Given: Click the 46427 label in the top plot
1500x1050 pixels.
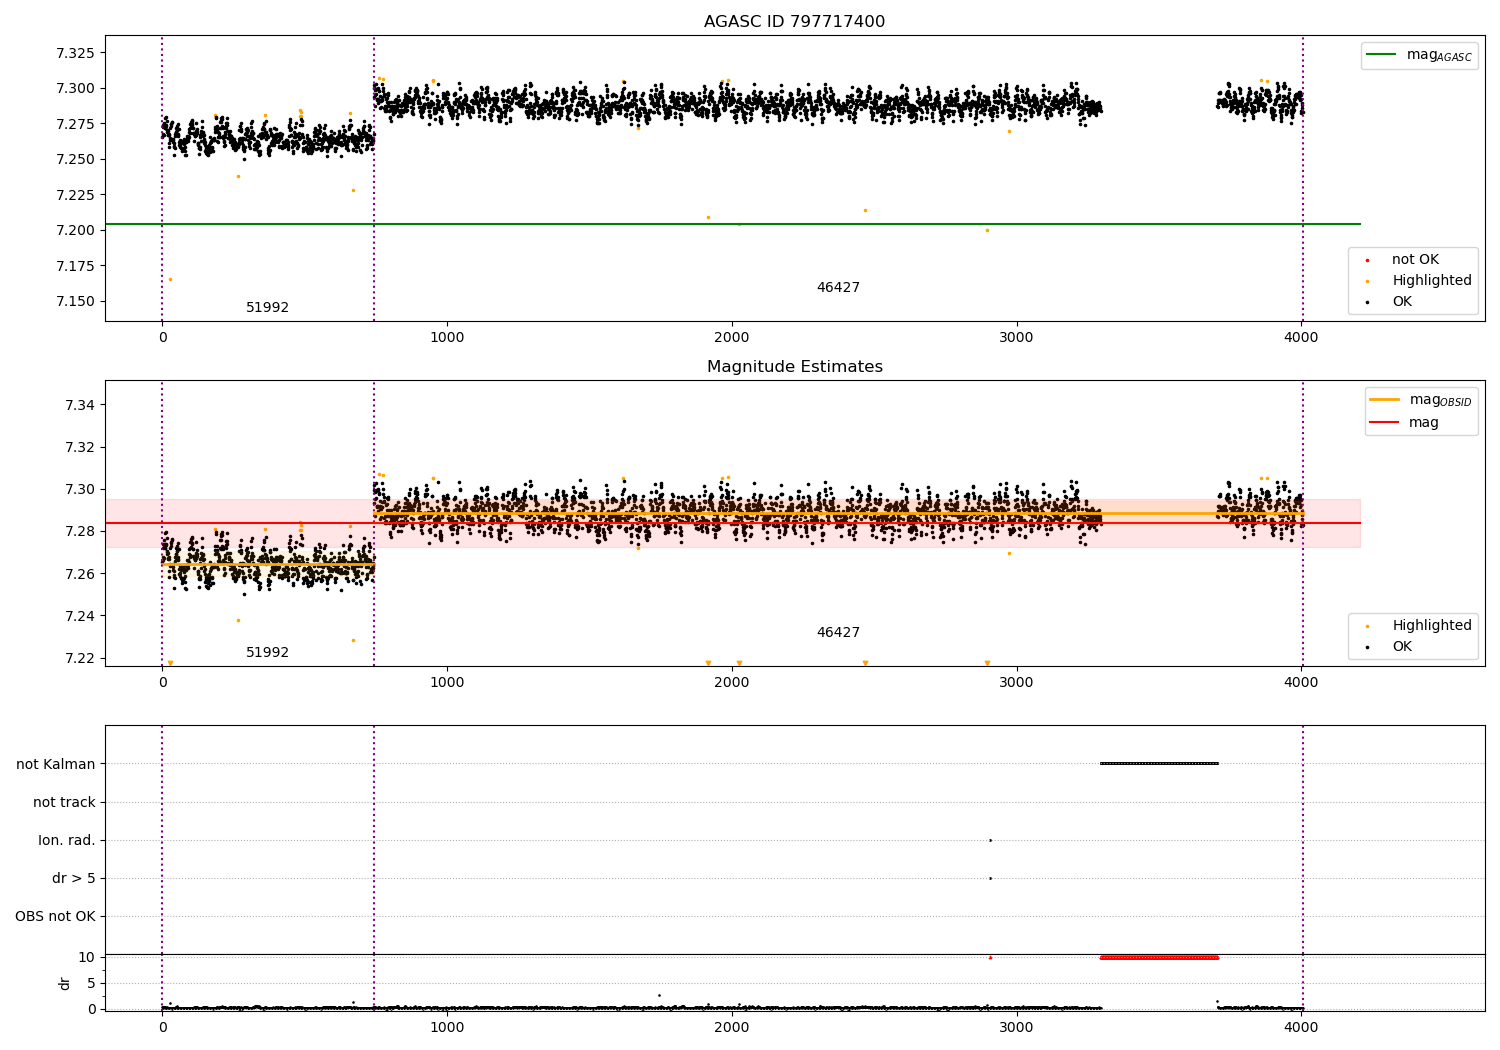Looking at the screenshot, I should click(x=838, y=288).
